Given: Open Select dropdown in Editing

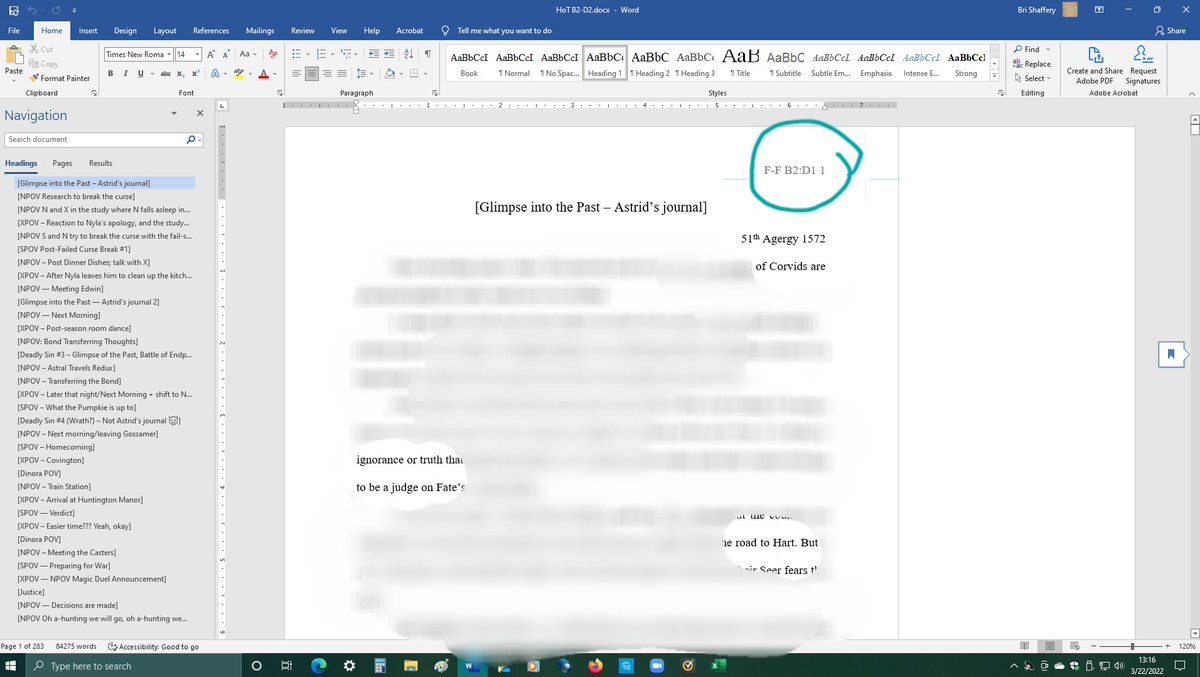Looking at the screenshot, I should (x=1031, y=78).
